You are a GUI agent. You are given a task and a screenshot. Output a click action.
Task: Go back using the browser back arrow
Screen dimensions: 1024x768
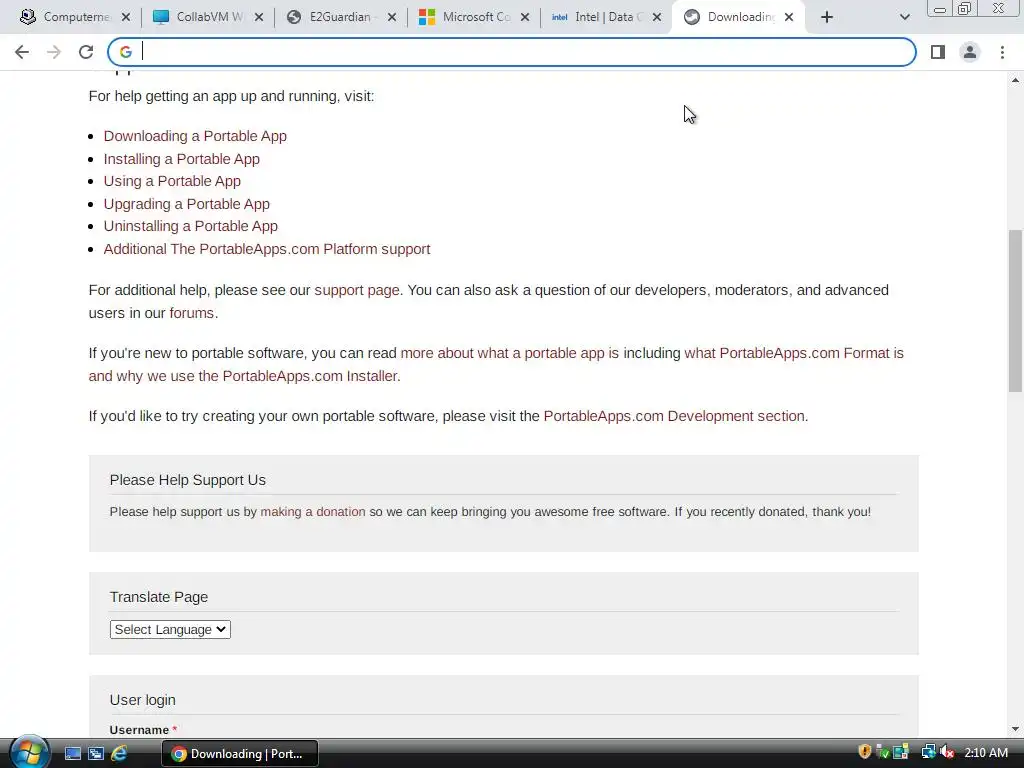22,52
